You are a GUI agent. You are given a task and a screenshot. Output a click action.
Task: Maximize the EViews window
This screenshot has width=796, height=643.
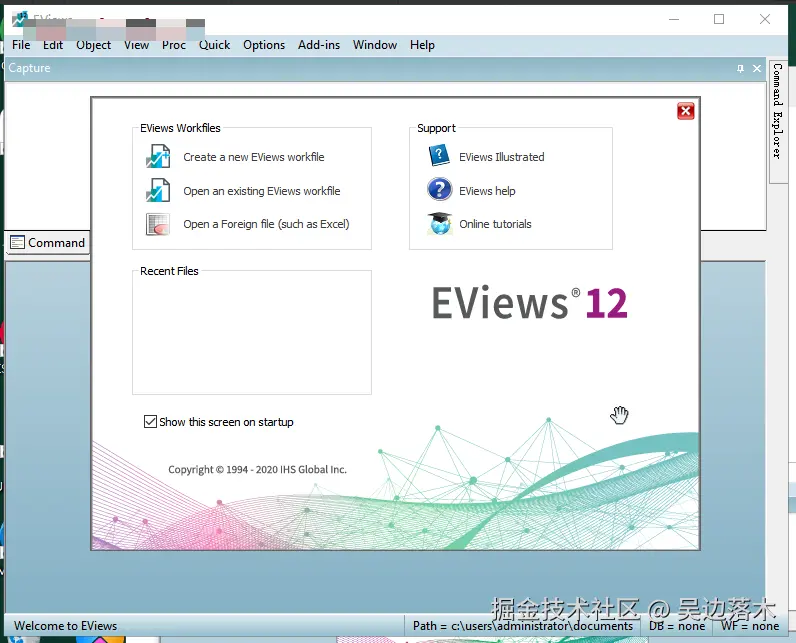(x=719, y=19)
